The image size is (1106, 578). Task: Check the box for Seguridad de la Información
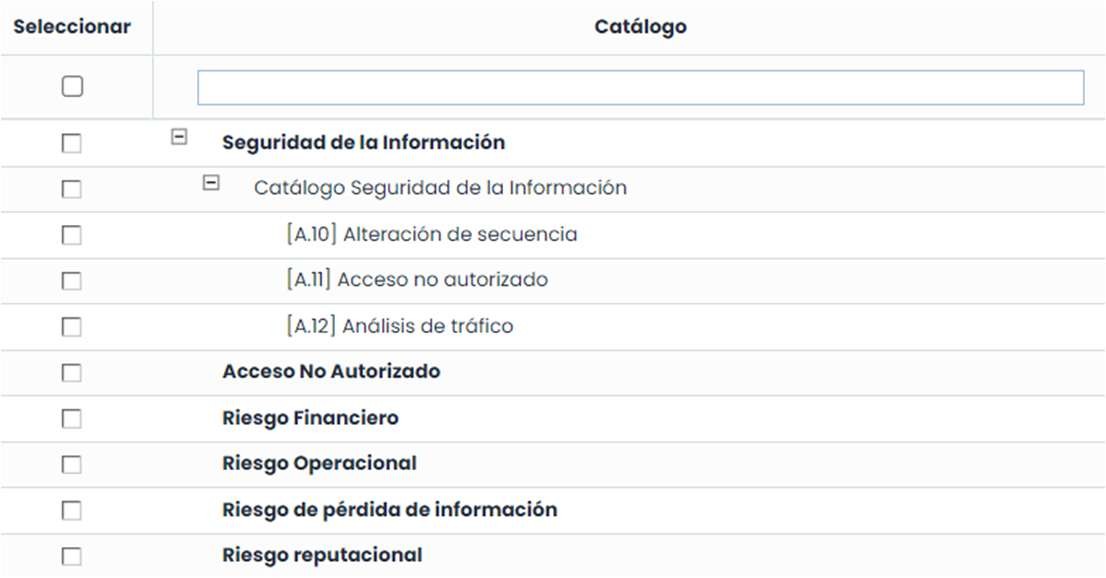(x=72, y=144)
